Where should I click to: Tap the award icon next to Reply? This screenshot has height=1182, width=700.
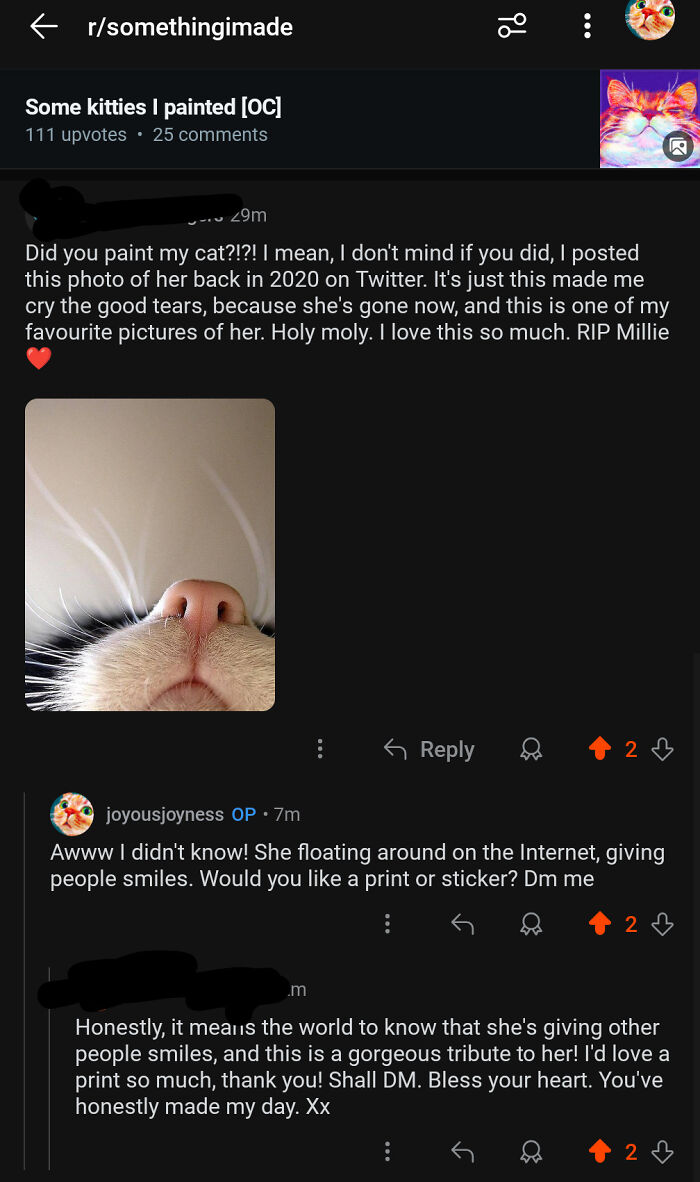531,749
